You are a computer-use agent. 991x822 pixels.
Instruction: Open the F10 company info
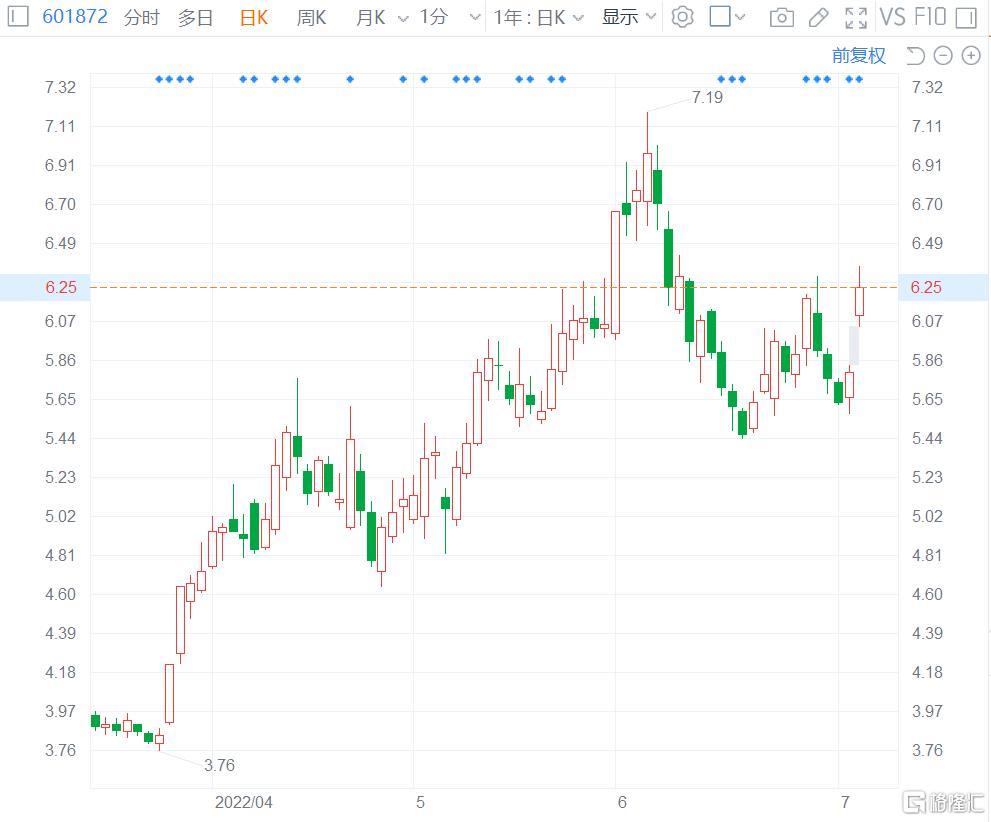930,17
